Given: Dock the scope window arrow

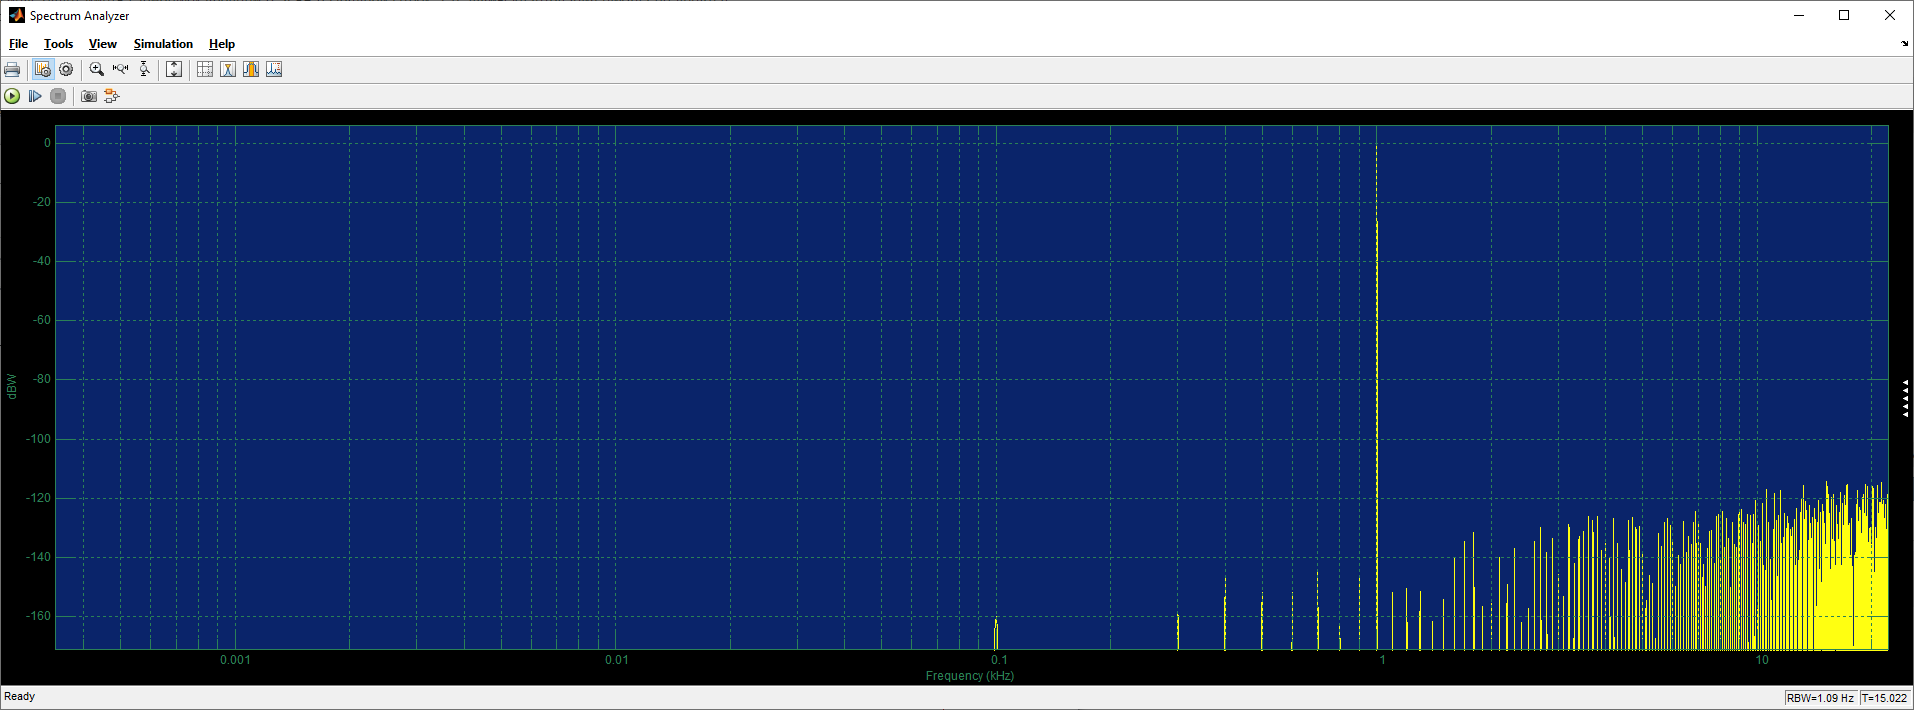Looking at the screenshot, I should 1904,44.
